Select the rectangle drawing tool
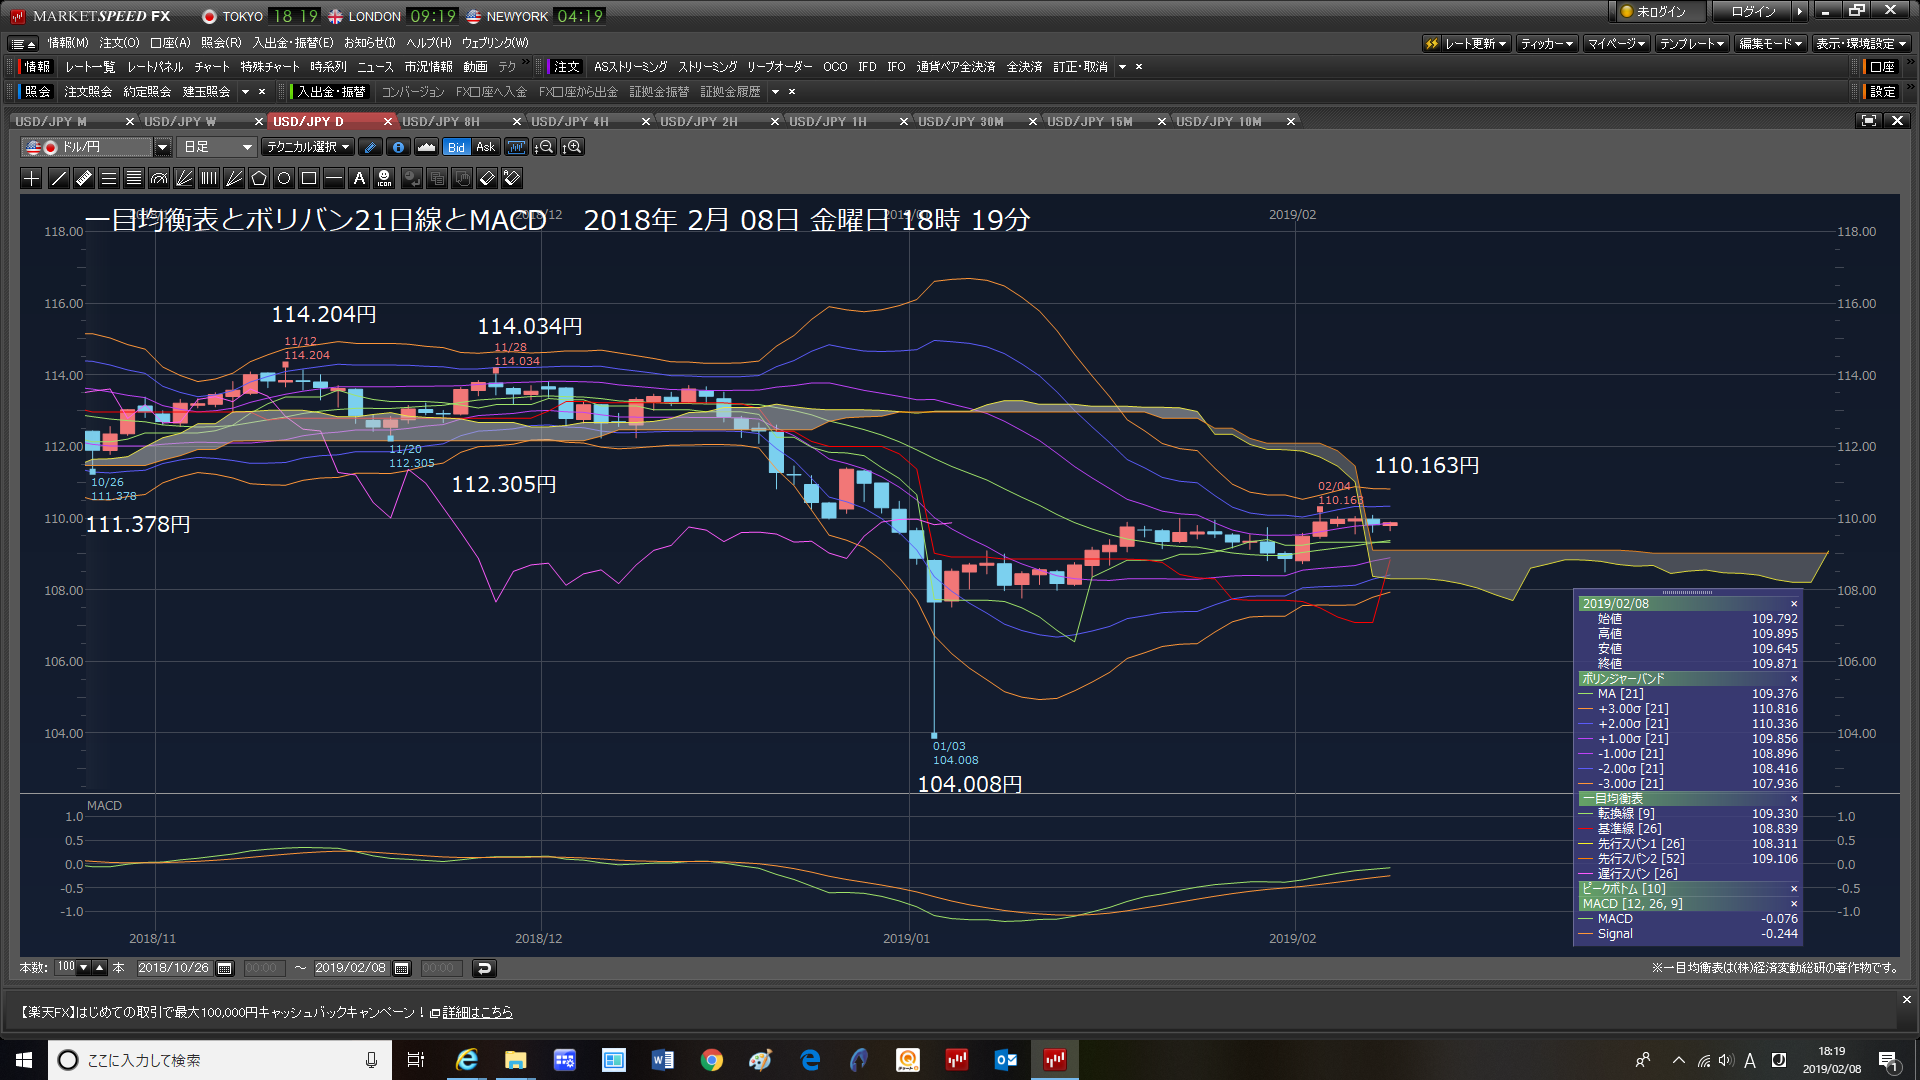 pyautogui.click(x=309, y=178)
